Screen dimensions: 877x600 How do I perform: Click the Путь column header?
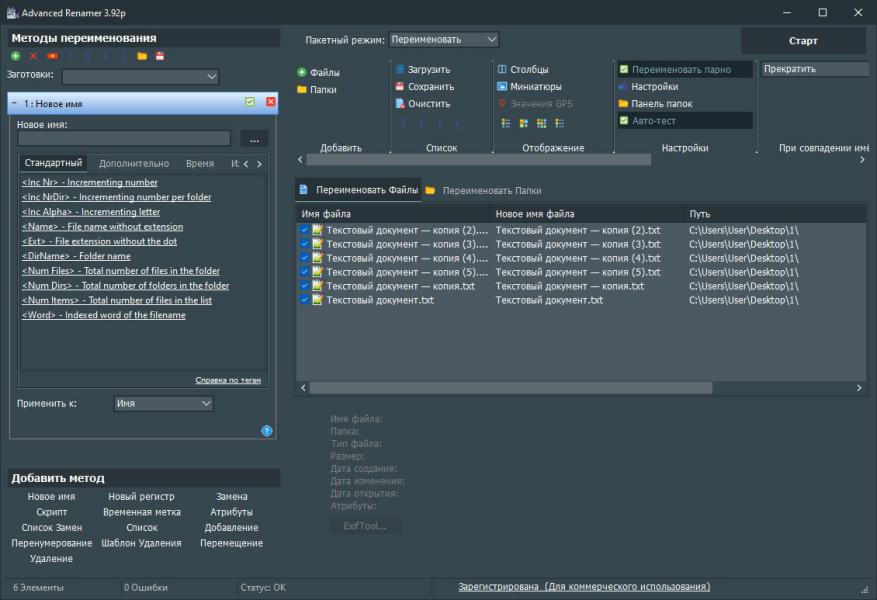pos(775,214)
